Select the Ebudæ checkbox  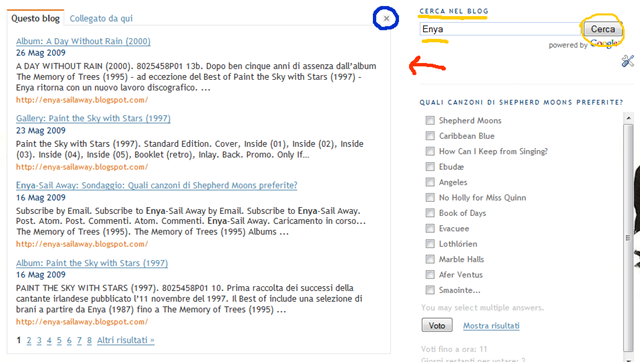point(430,167)
